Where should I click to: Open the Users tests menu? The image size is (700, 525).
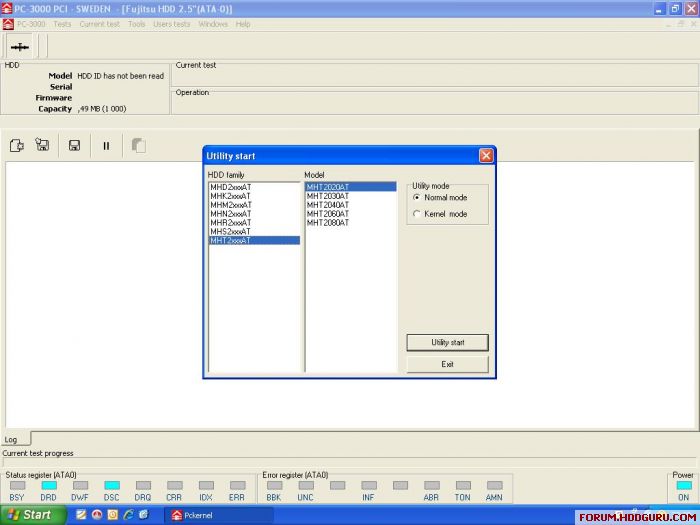(171, 24)
